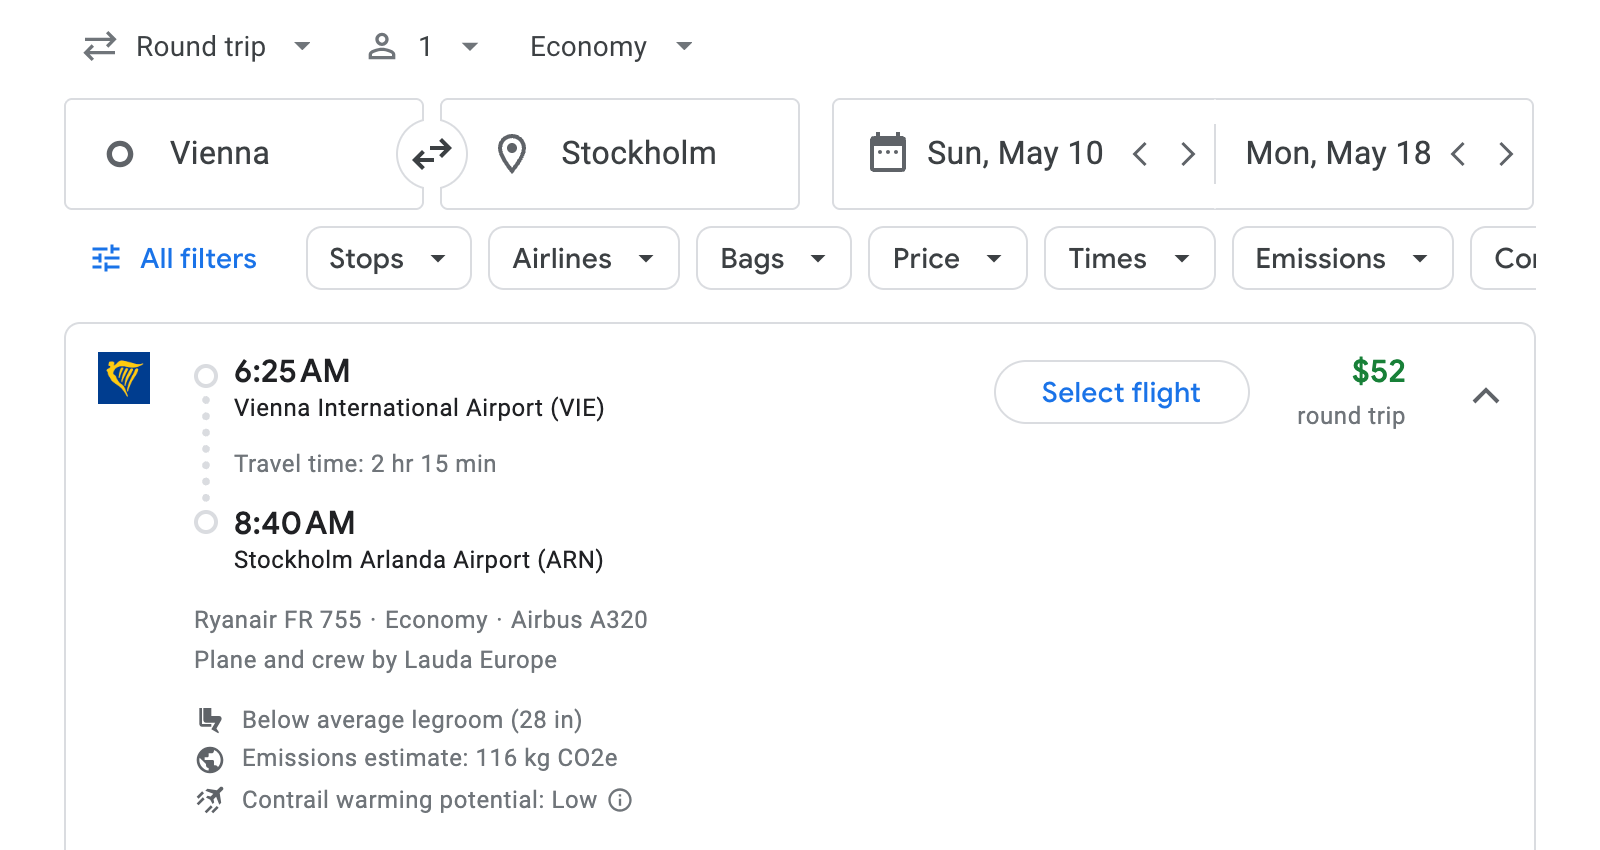Image resolution: width=1600 pixels, height=850 pixels.
Task: Click the emissions globe icon
Action: (210, 759)
